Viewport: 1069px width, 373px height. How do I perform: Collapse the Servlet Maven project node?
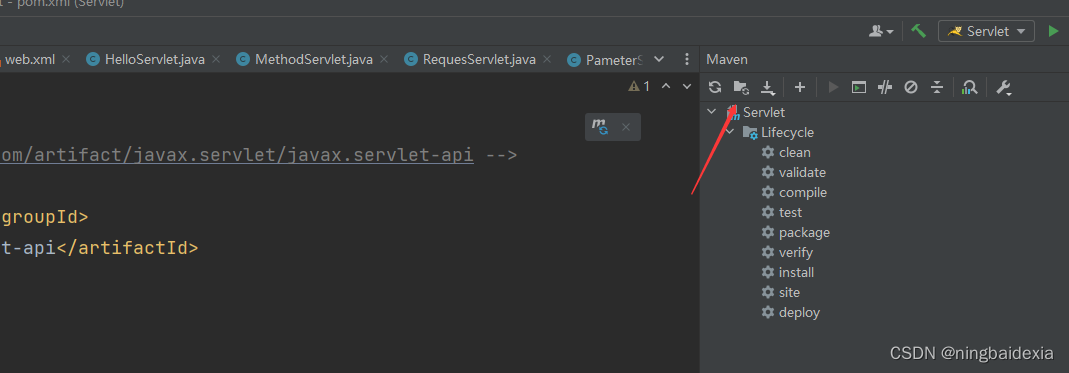pyautogui.click(x=712, y=112)
